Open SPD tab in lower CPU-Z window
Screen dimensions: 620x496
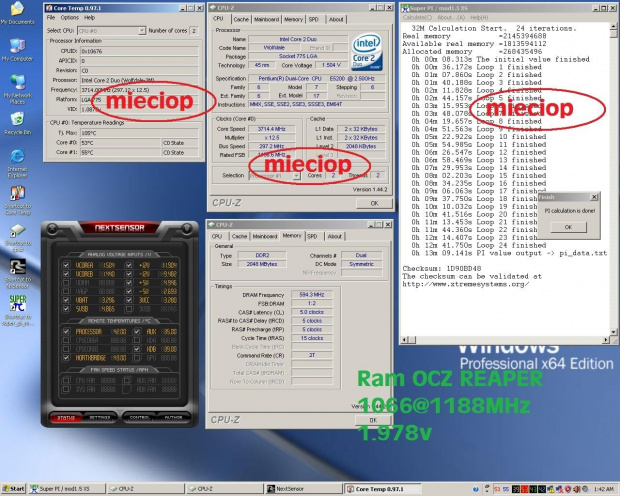coord(312,236)
